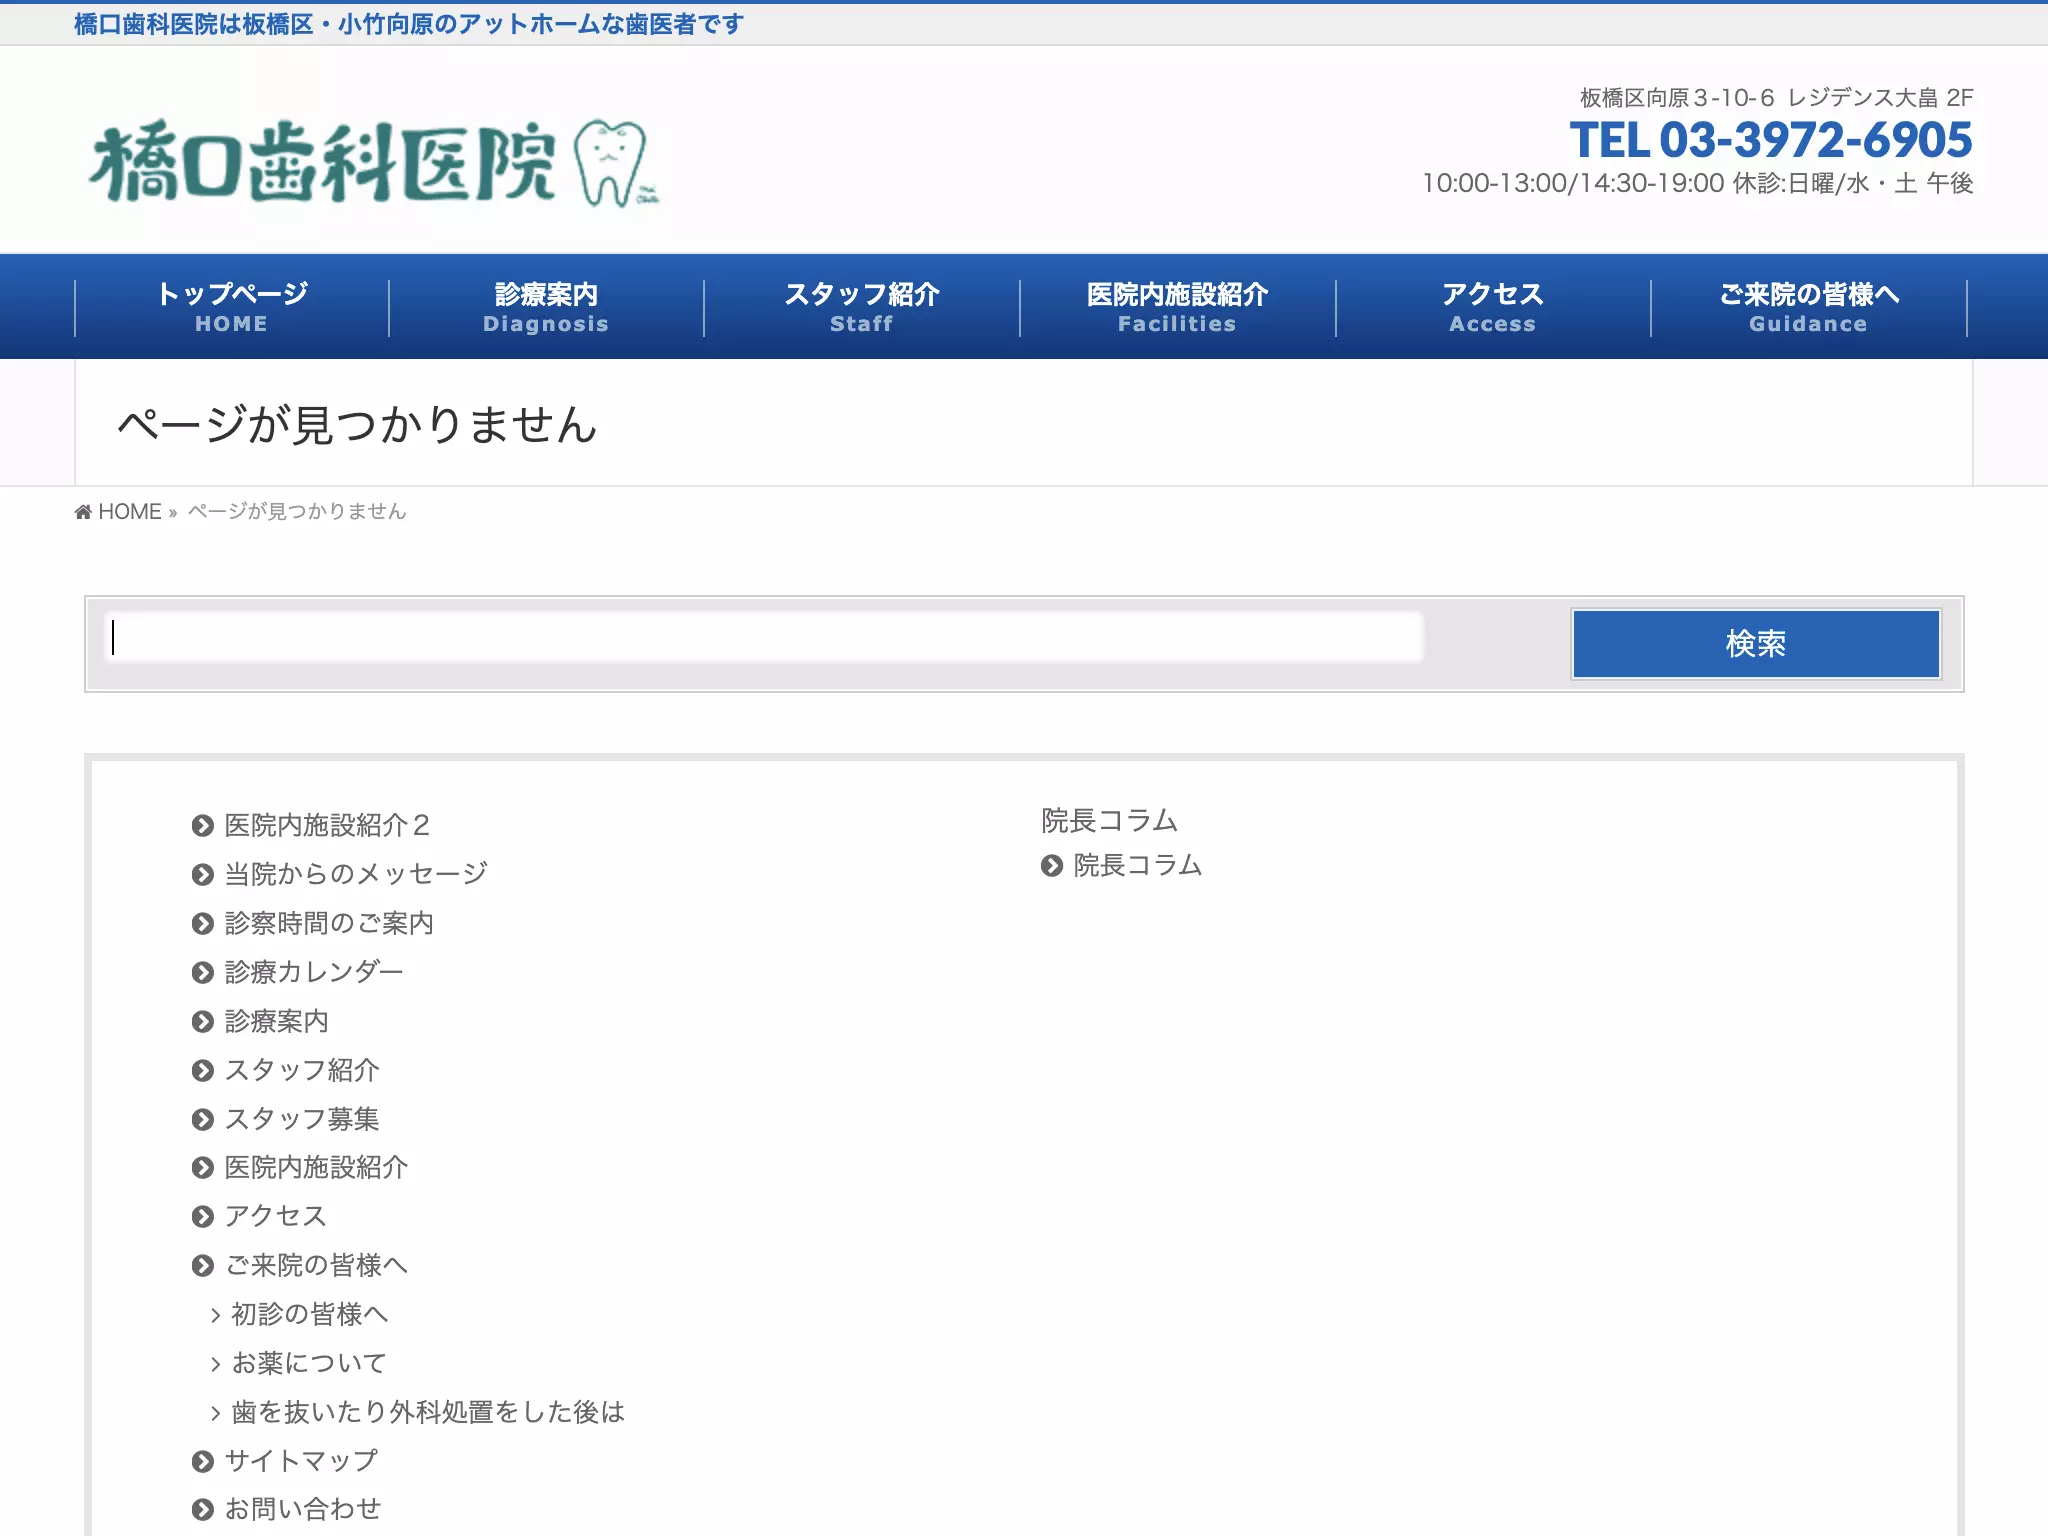This screenshot has height=1536, width=2048.
Task: Open the トップページ HOME menu item
Action: click(x=232, y=307)
